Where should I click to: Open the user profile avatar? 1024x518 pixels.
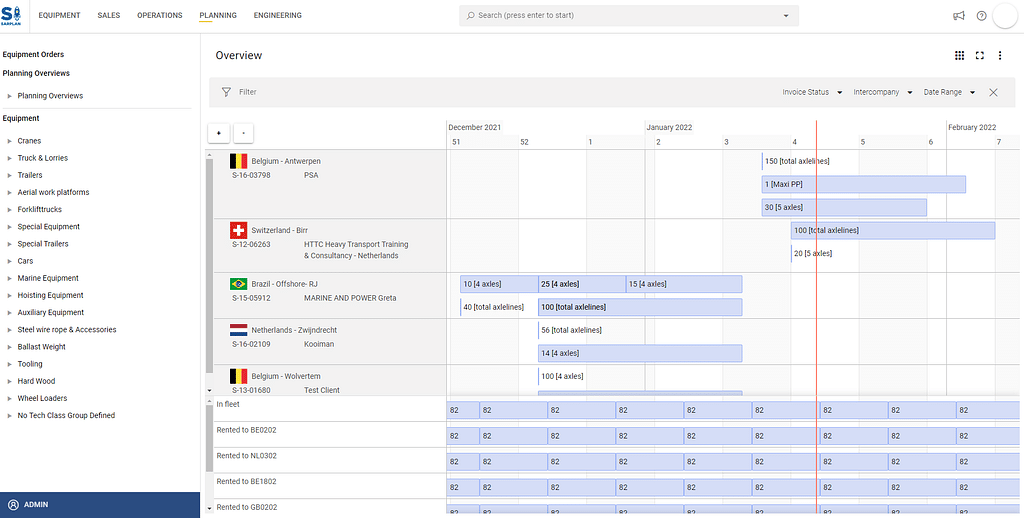(x=1005, y=16)
